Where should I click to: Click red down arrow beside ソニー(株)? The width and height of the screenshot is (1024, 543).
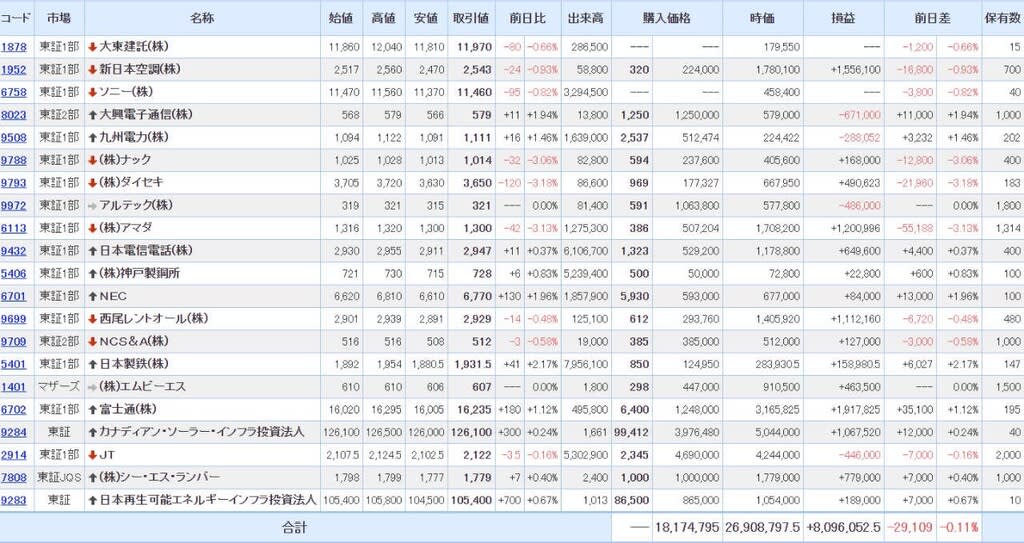click(92, 92)
